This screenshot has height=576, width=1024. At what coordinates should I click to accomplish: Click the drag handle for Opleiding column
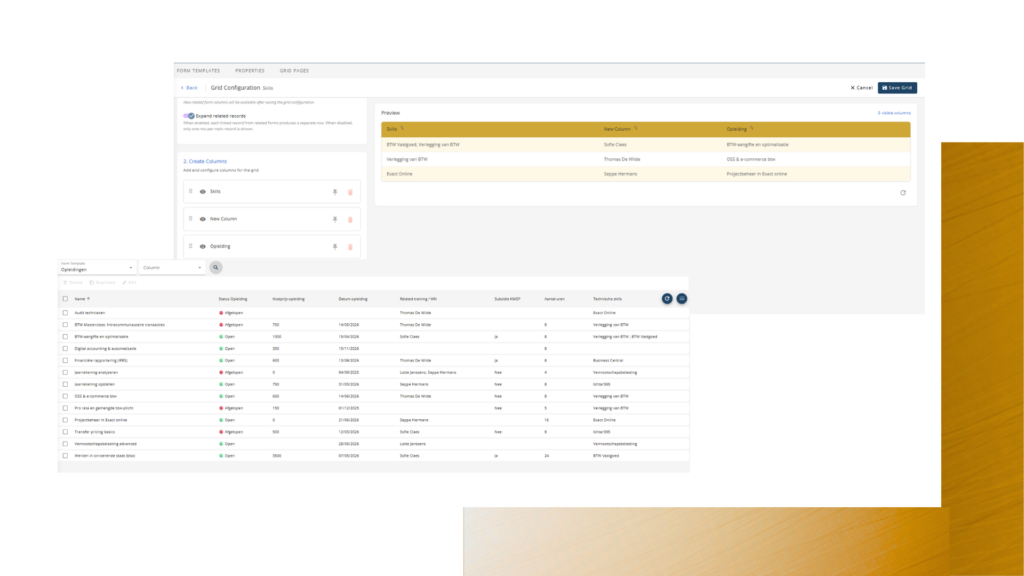click(190, 246)
